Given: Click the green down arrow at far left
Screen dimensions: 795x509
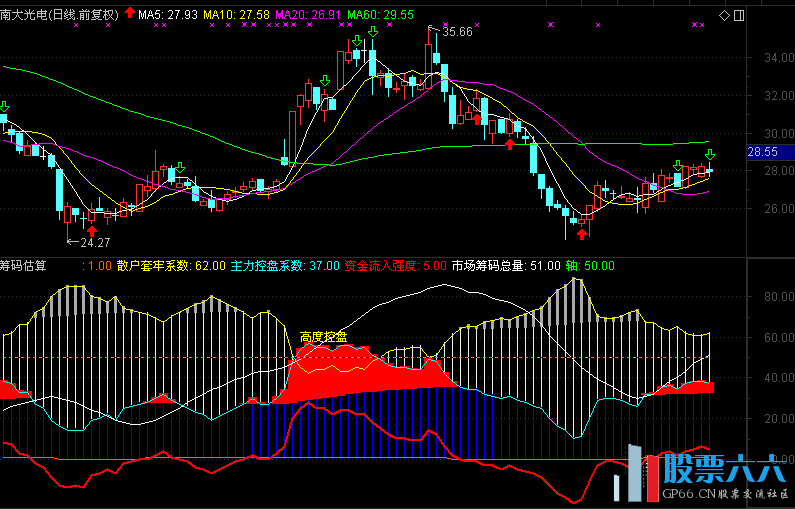Looking at the screenshot, I should pos(4,106).
